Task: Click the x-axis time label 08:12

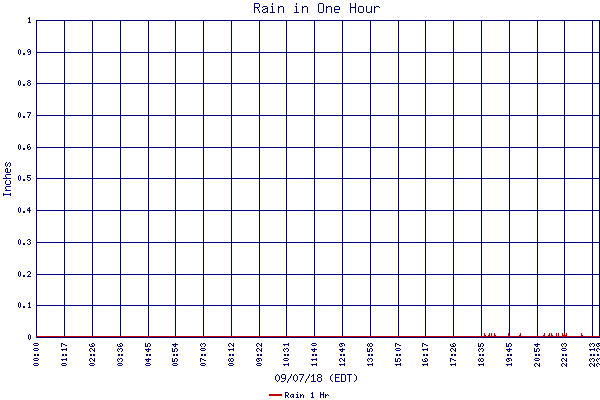Action: pyautogui.click(x=231, y=354)
